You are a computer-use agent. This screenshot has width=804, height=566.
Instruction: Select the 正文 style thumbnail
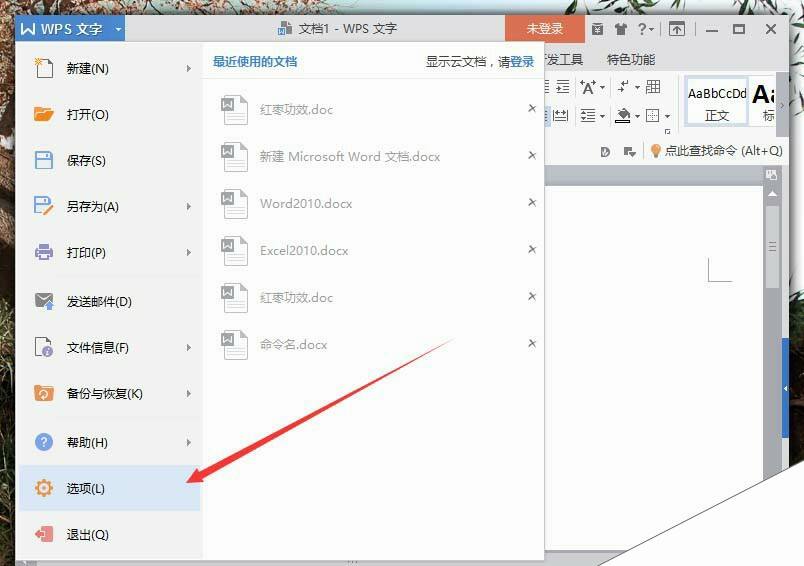point(717,102)
